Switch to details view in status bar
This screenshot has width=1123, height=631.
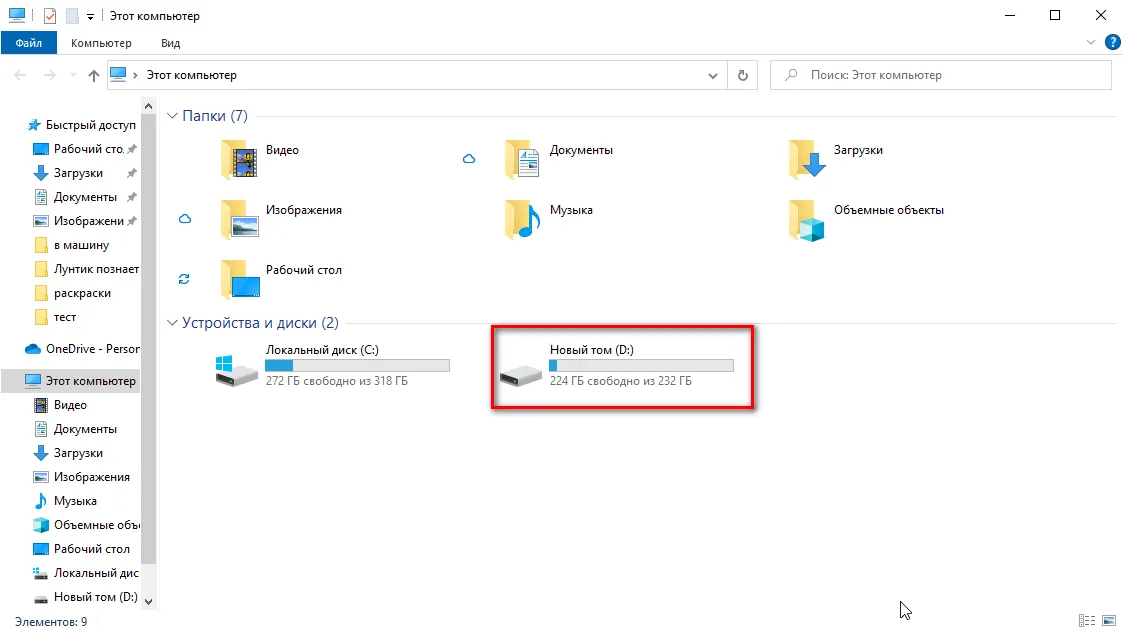1086,621
